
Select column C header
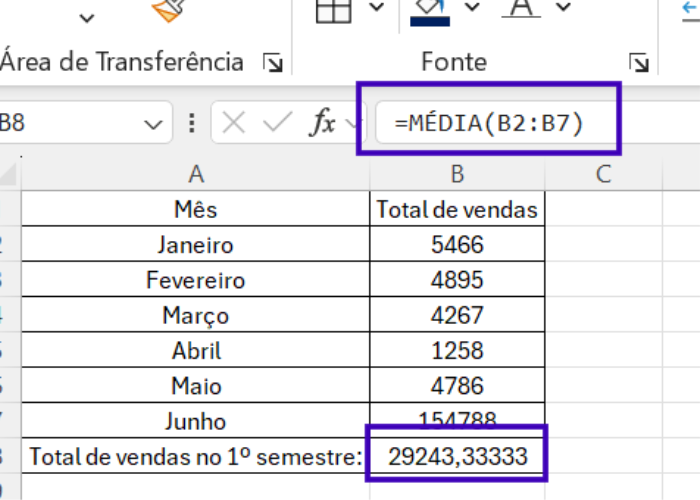tap(603, 174)
